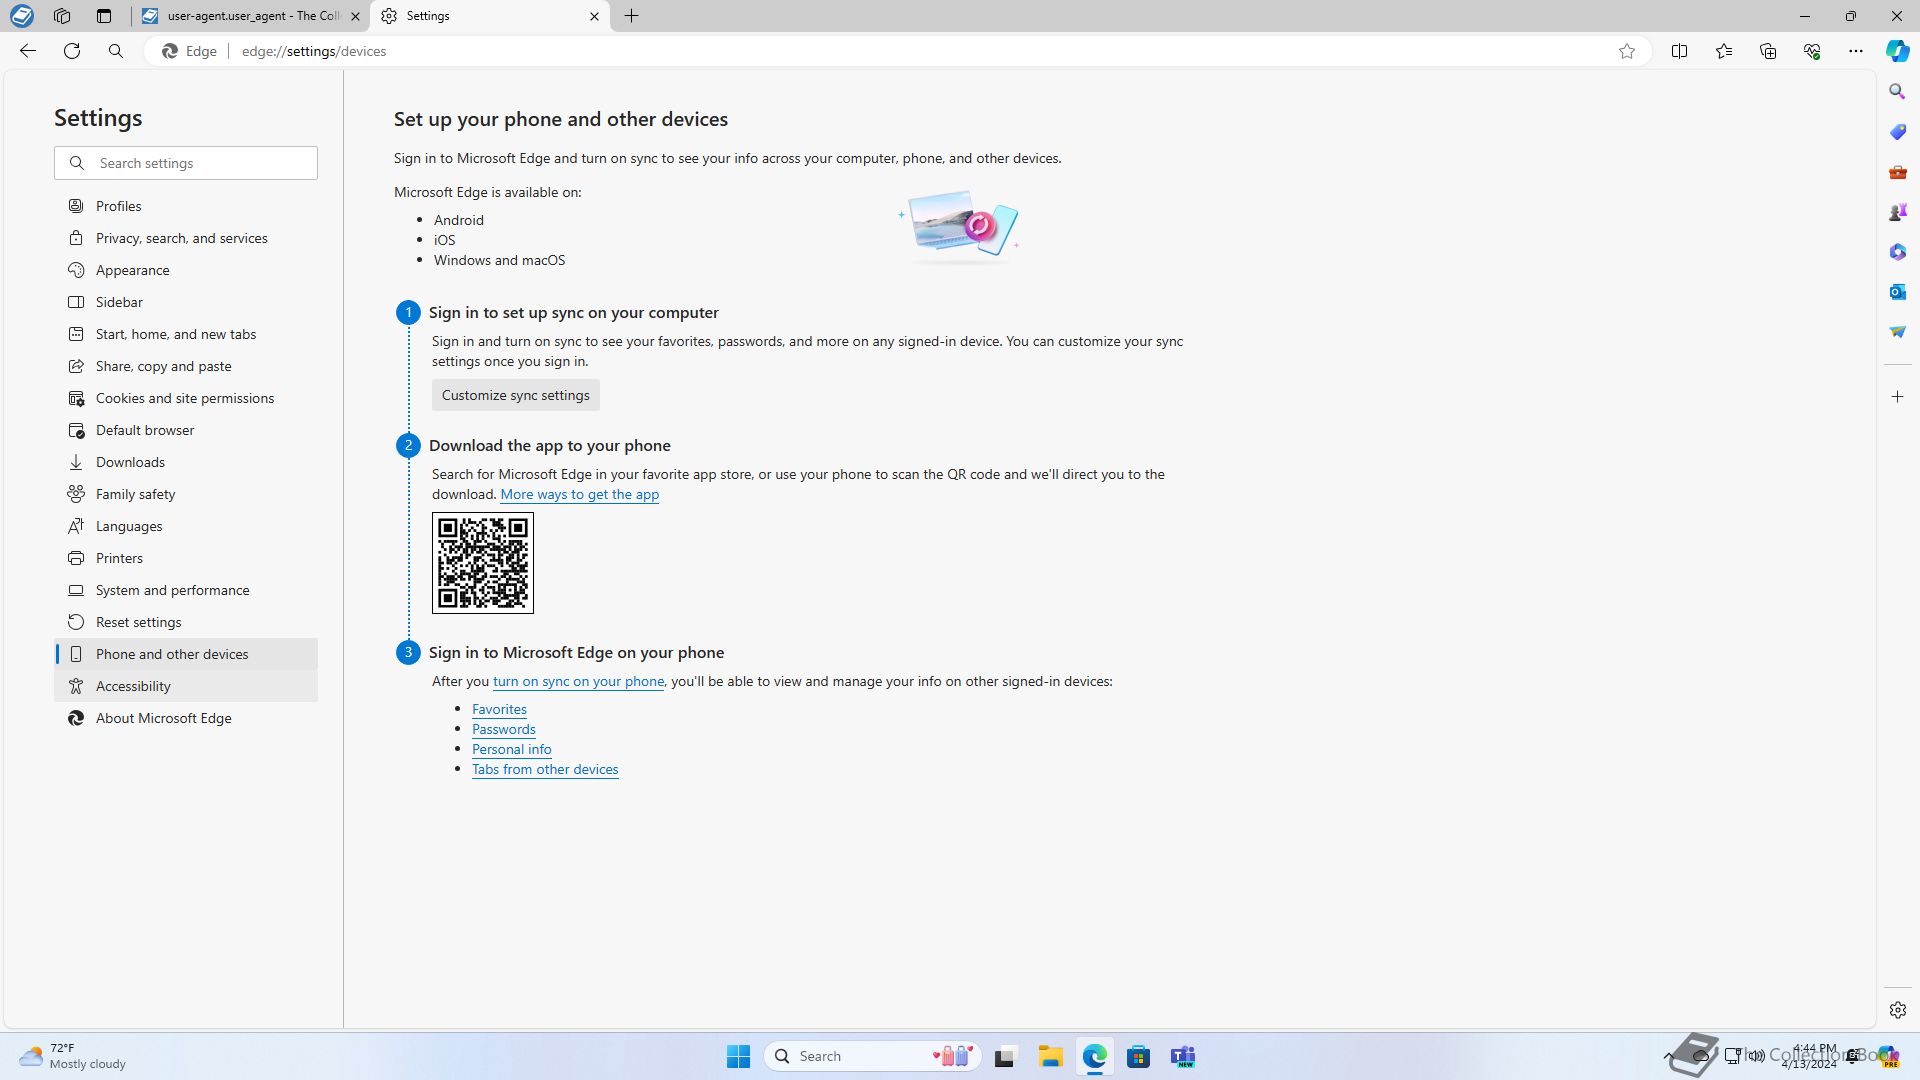
Task: Click Customize sync settings button
Action: [x=515, y=395]
